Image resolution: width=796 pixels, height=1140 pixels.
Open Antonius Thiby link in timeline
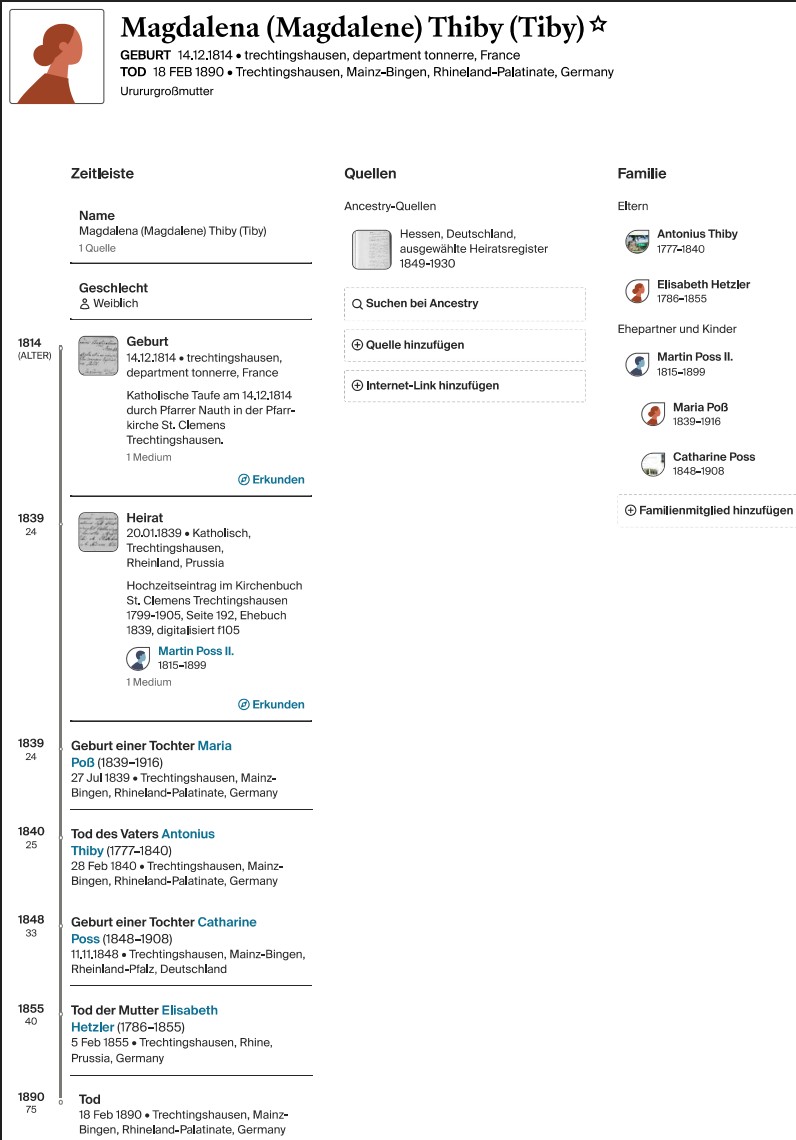(x=188, y=834)
